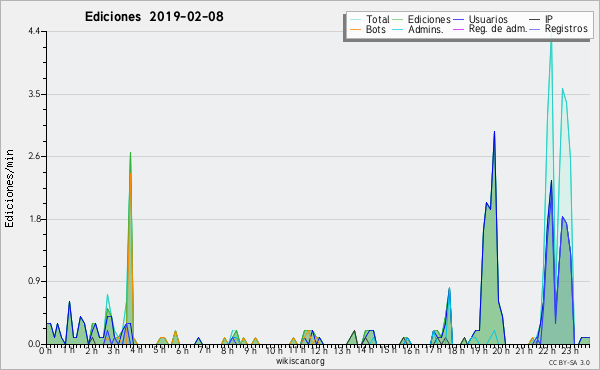
Task: Click the '15 h' x-axis label
Action: [x=388, y=350]
